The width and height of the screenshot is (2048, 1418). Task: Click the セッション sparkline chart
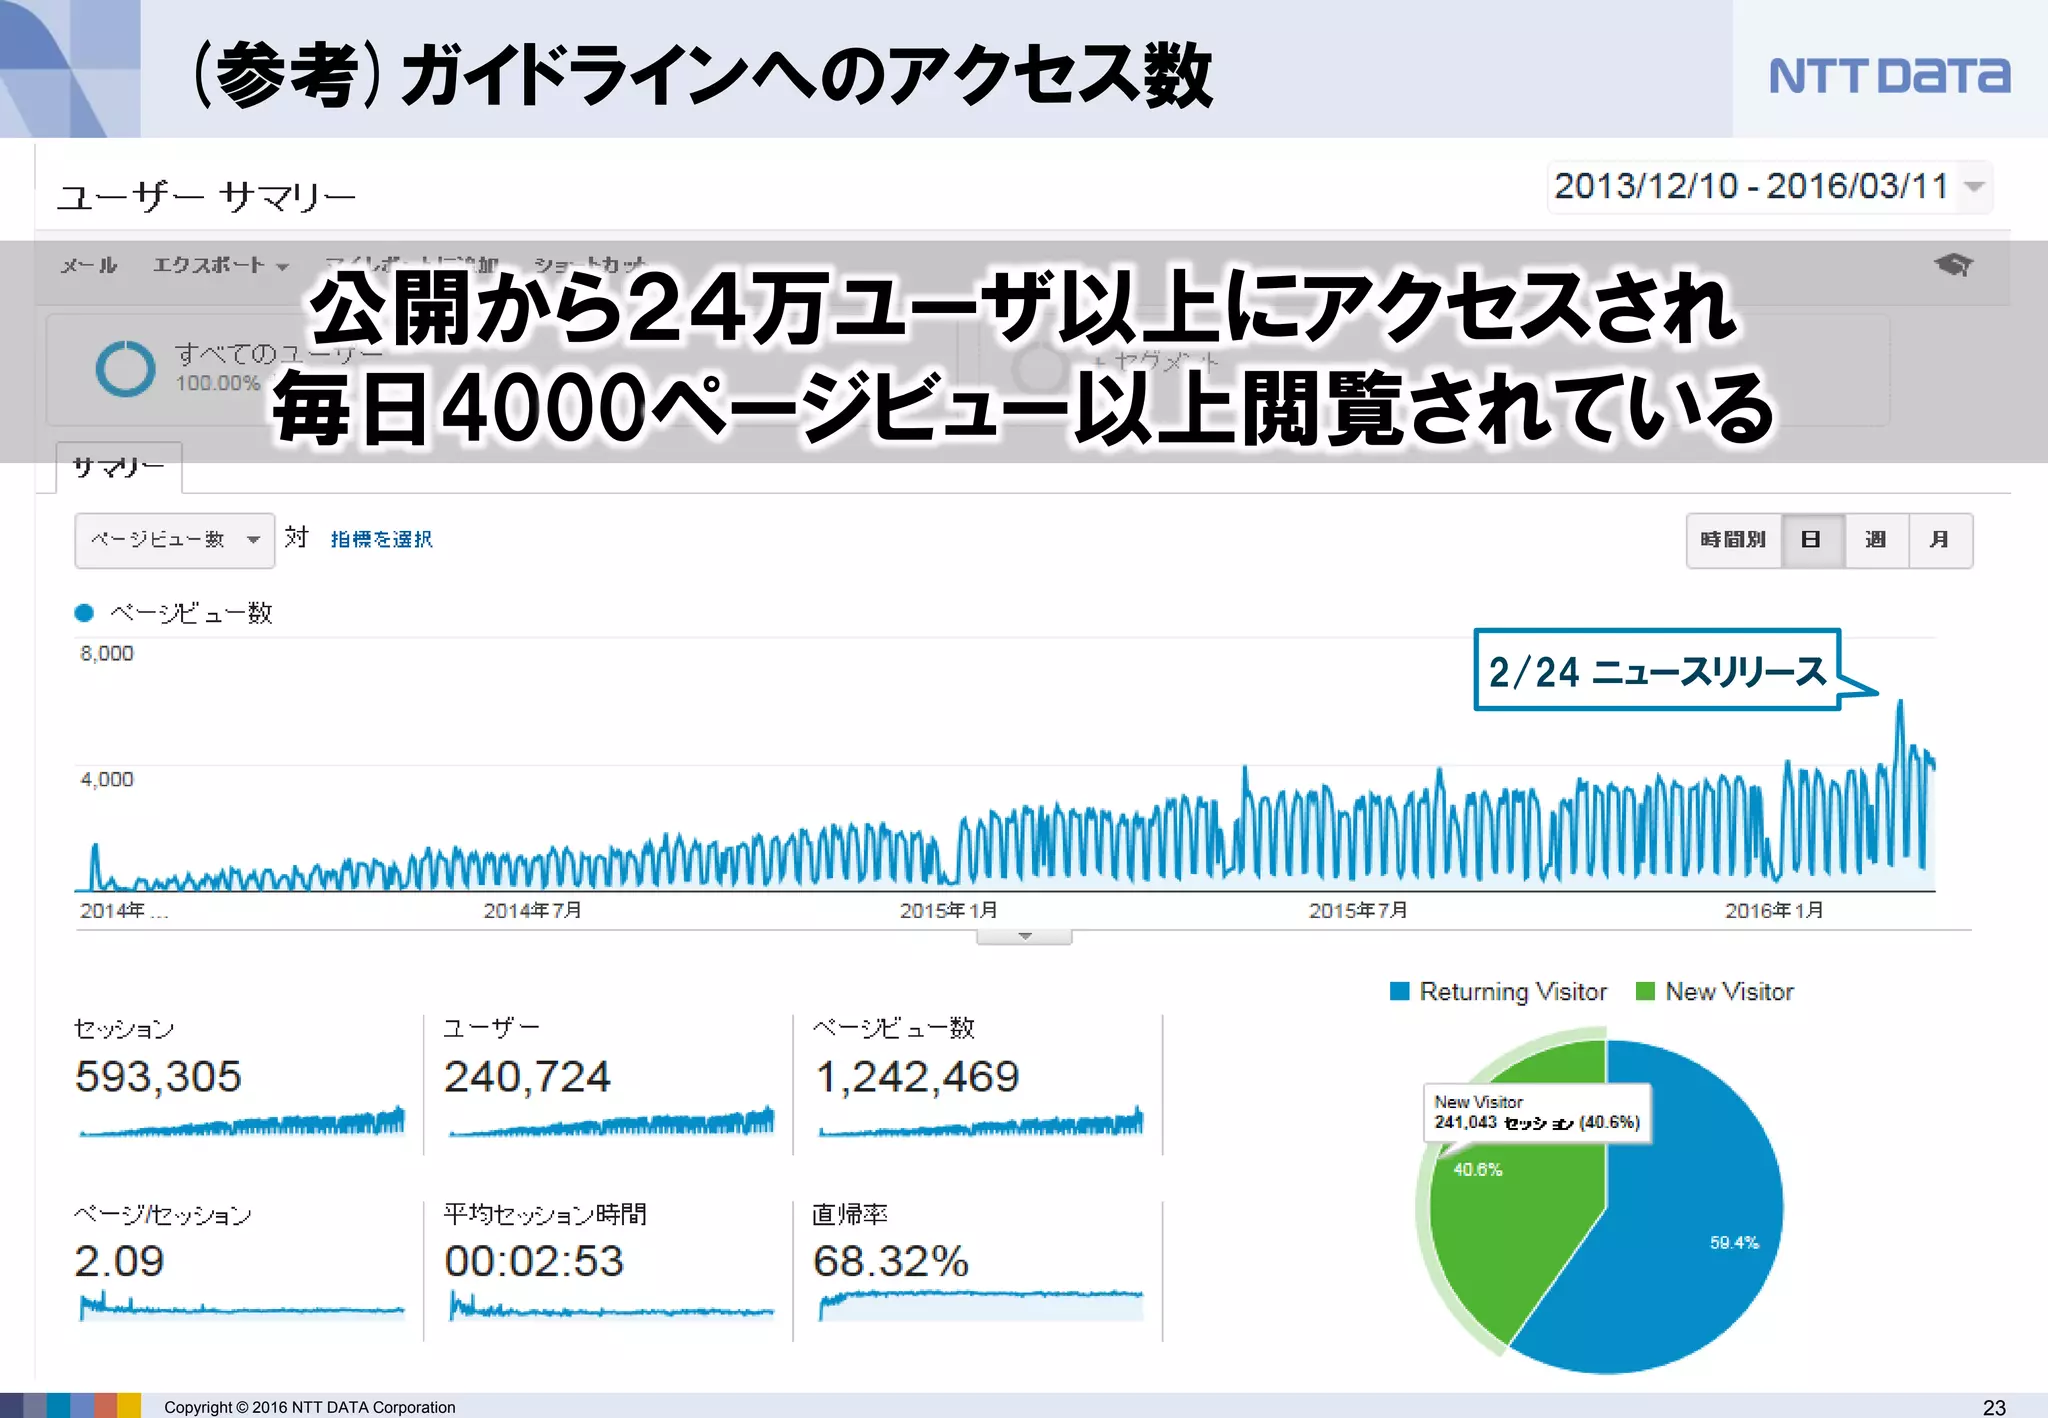pyautogui.click(x=242, y=1122)
